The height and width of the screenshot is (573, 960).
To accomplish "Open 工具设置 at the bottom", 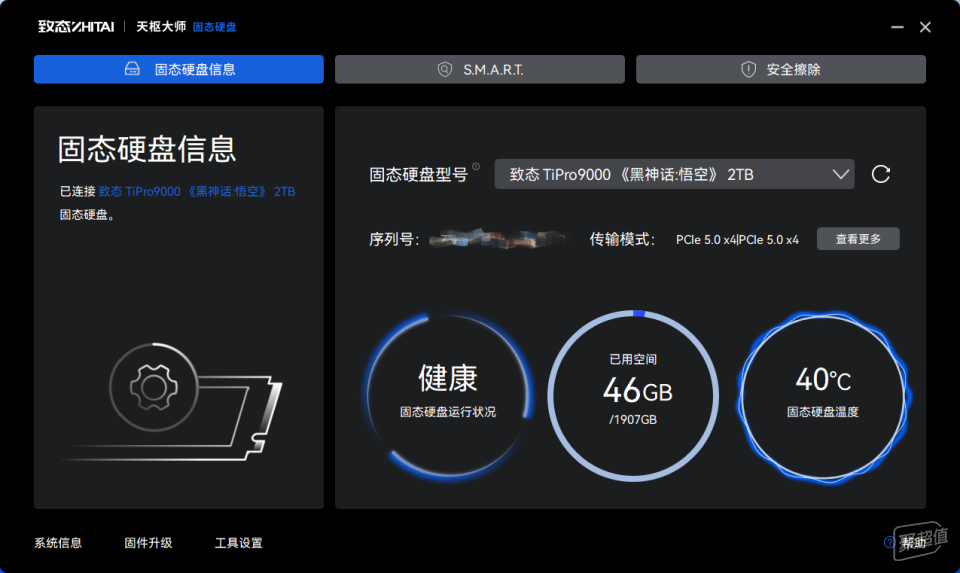I will coord(238,543).
